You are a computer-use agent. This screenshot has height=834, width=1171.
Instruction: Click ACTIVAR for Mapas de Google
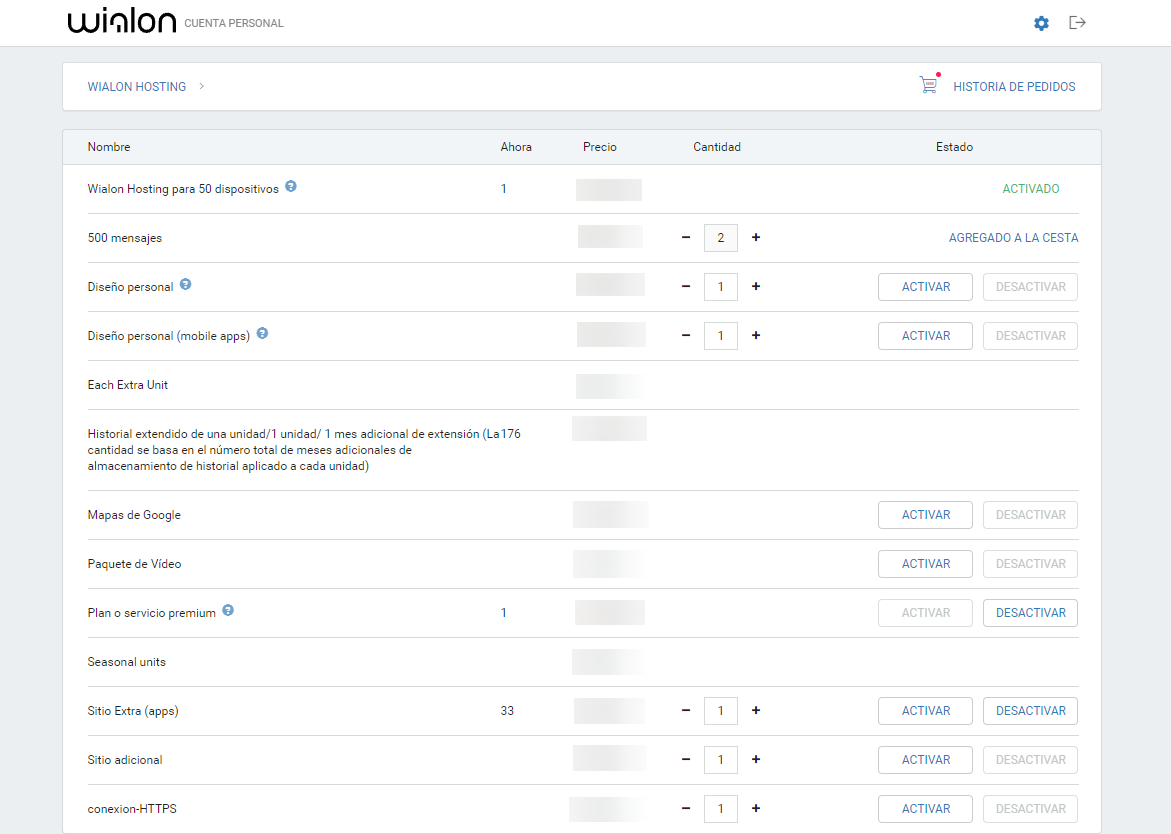coord(925,514)
